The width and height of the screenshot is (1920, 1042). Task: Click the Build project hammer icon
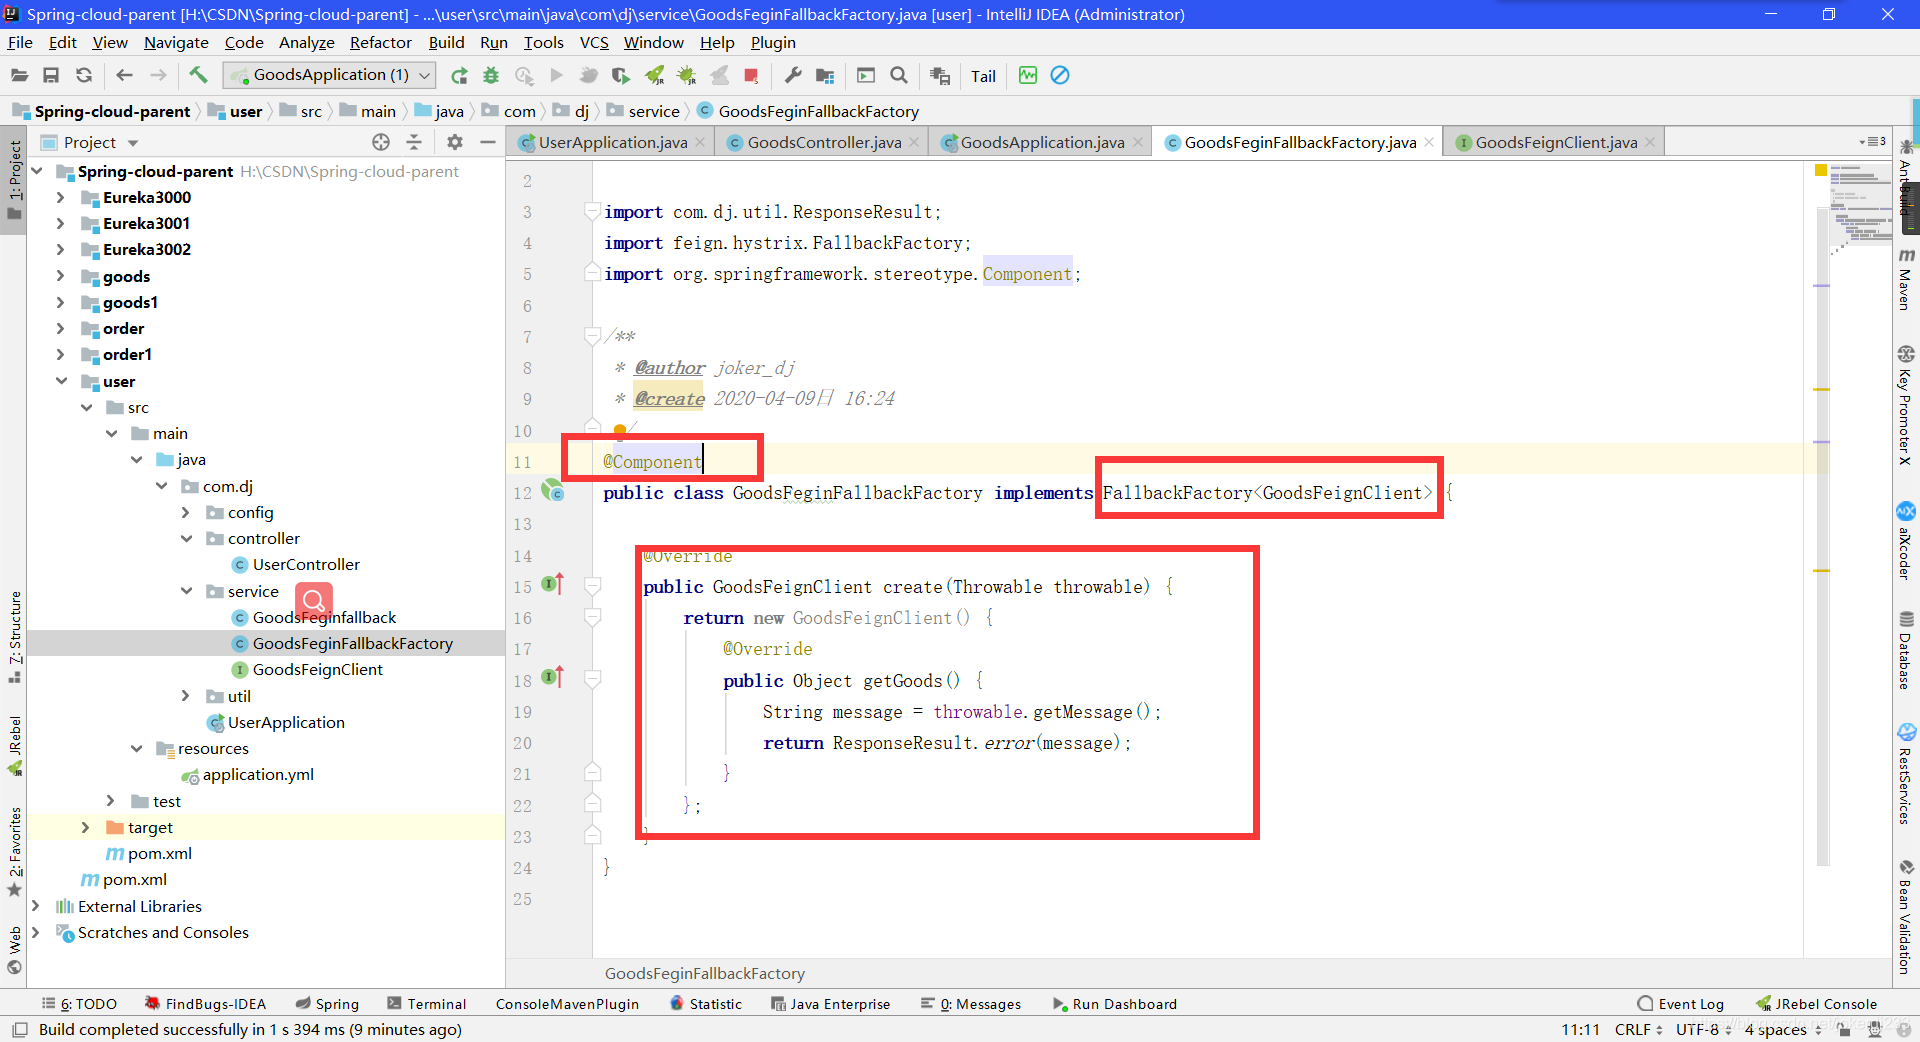tap(198, 75)
